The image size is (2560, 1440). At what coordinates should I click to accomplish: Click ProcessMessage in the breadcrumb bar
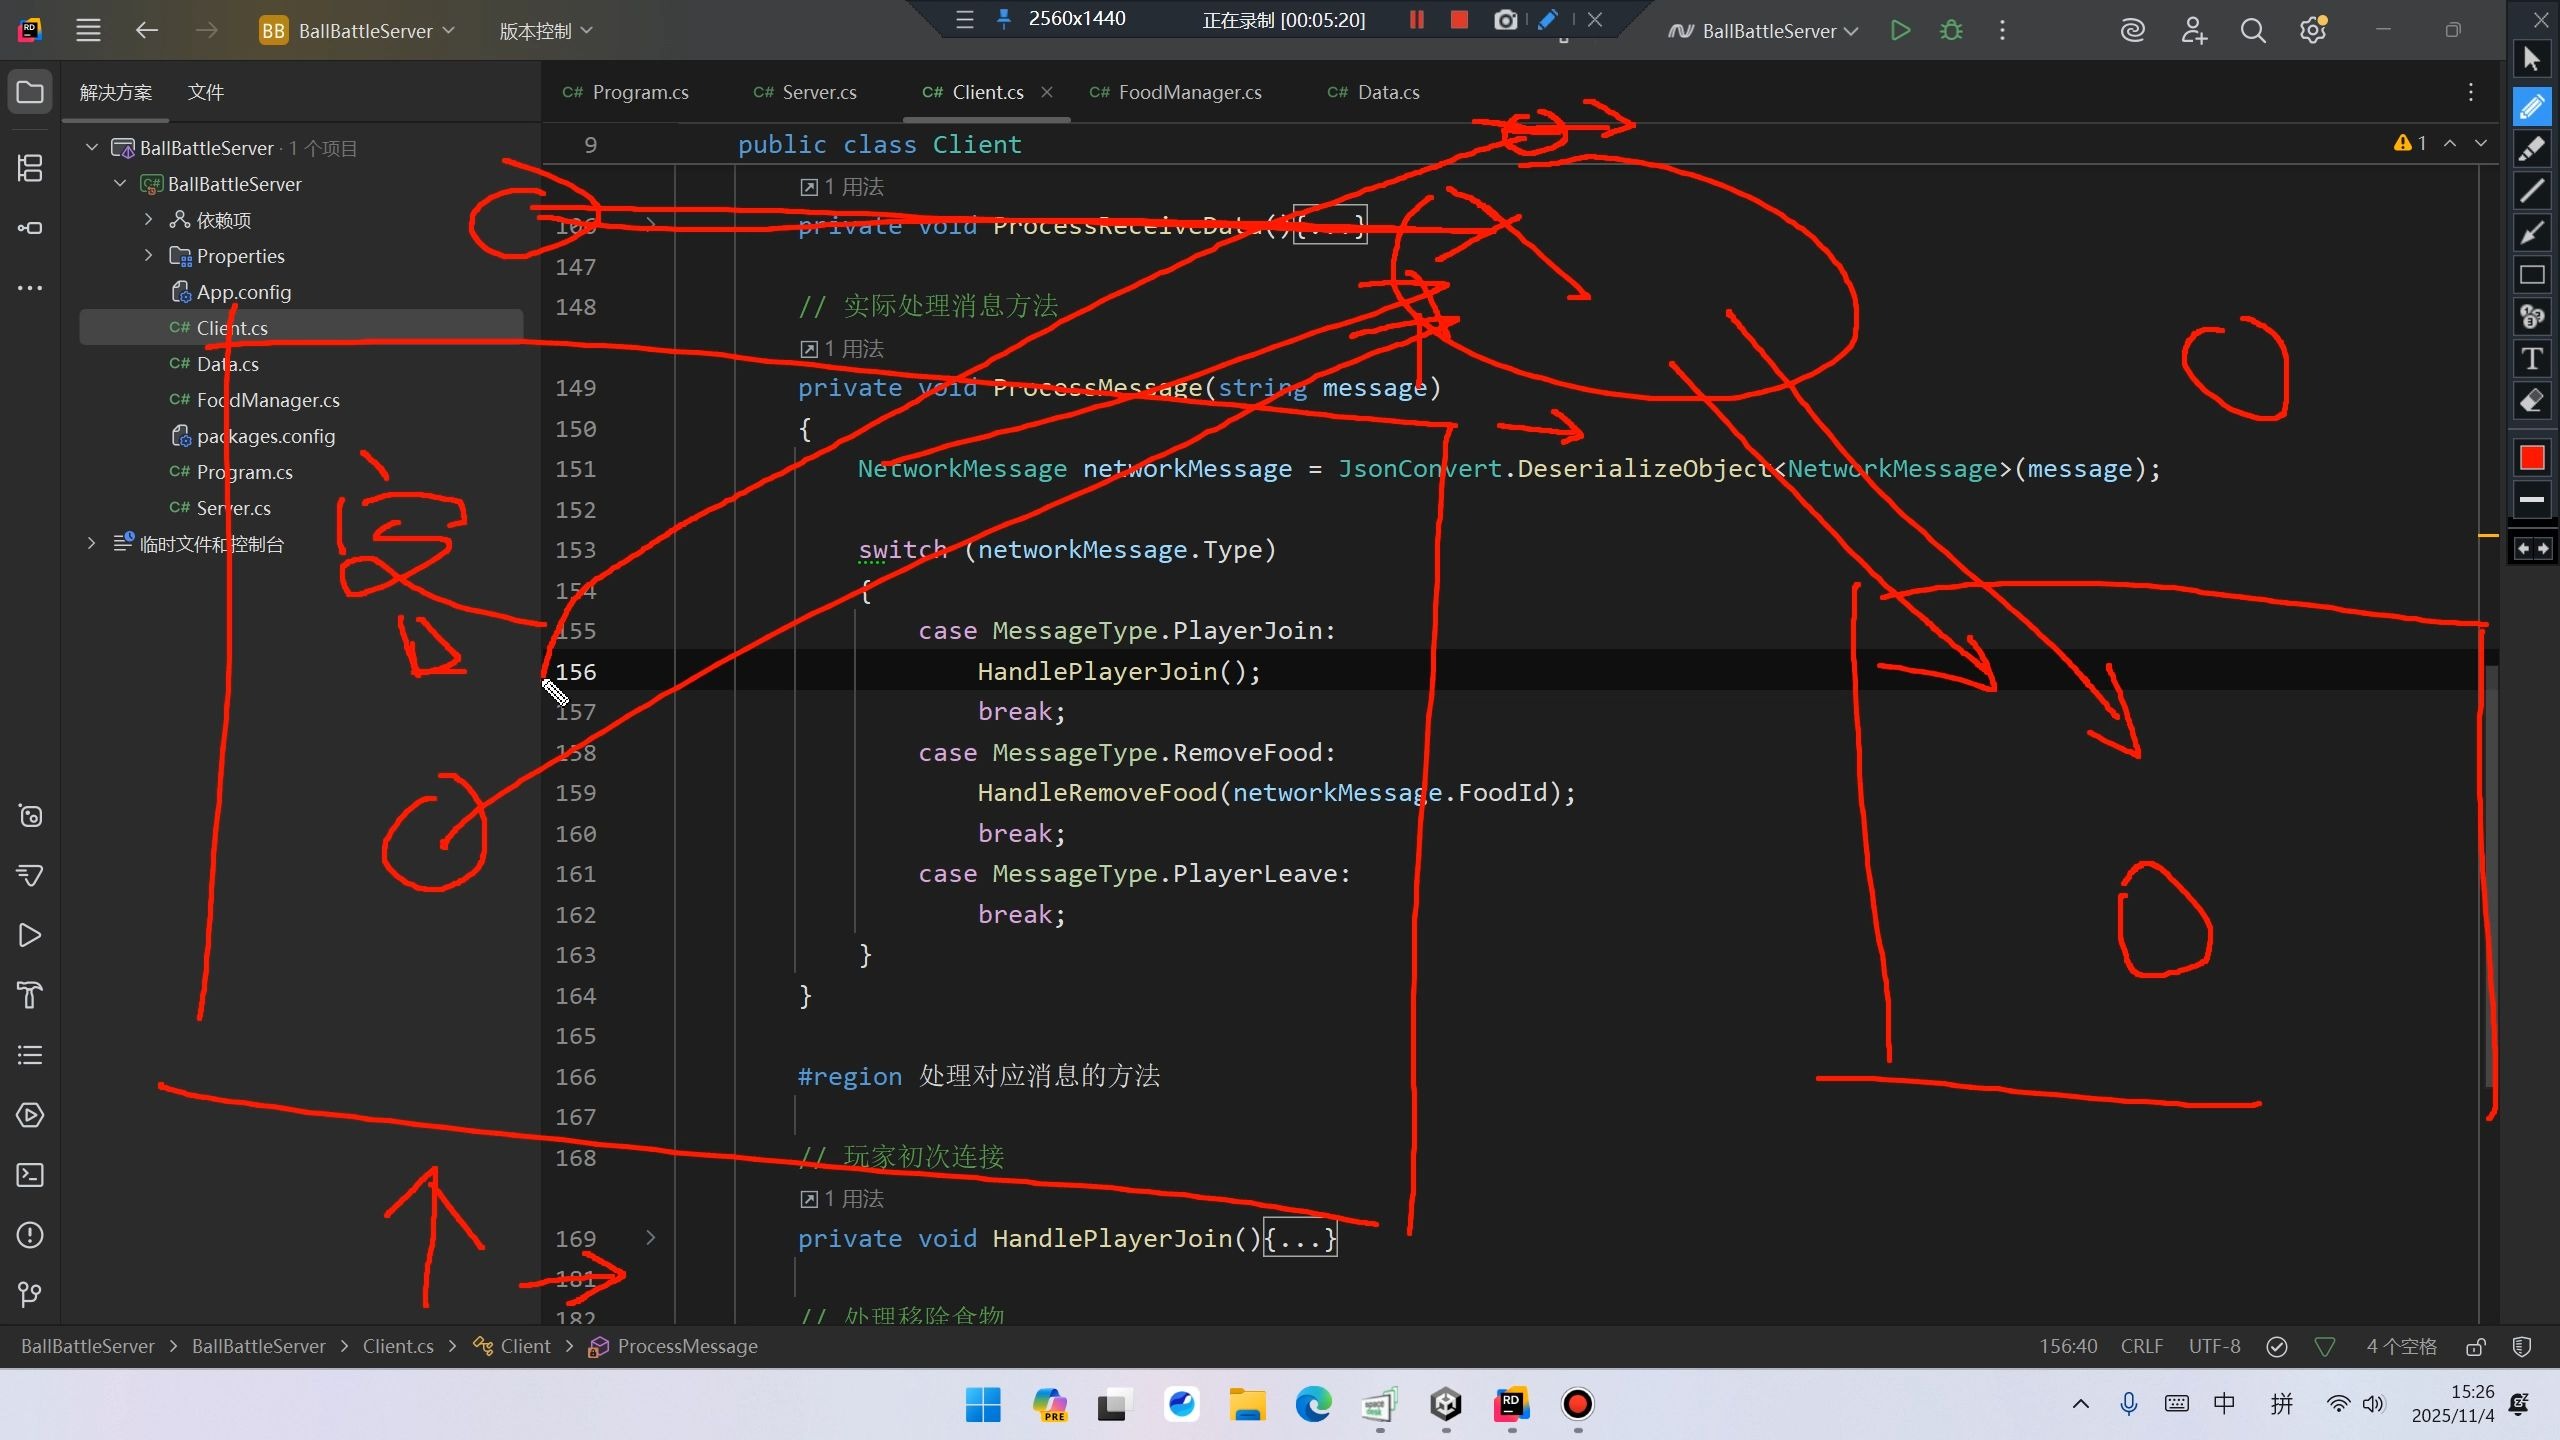click(x=686, y=1347)
